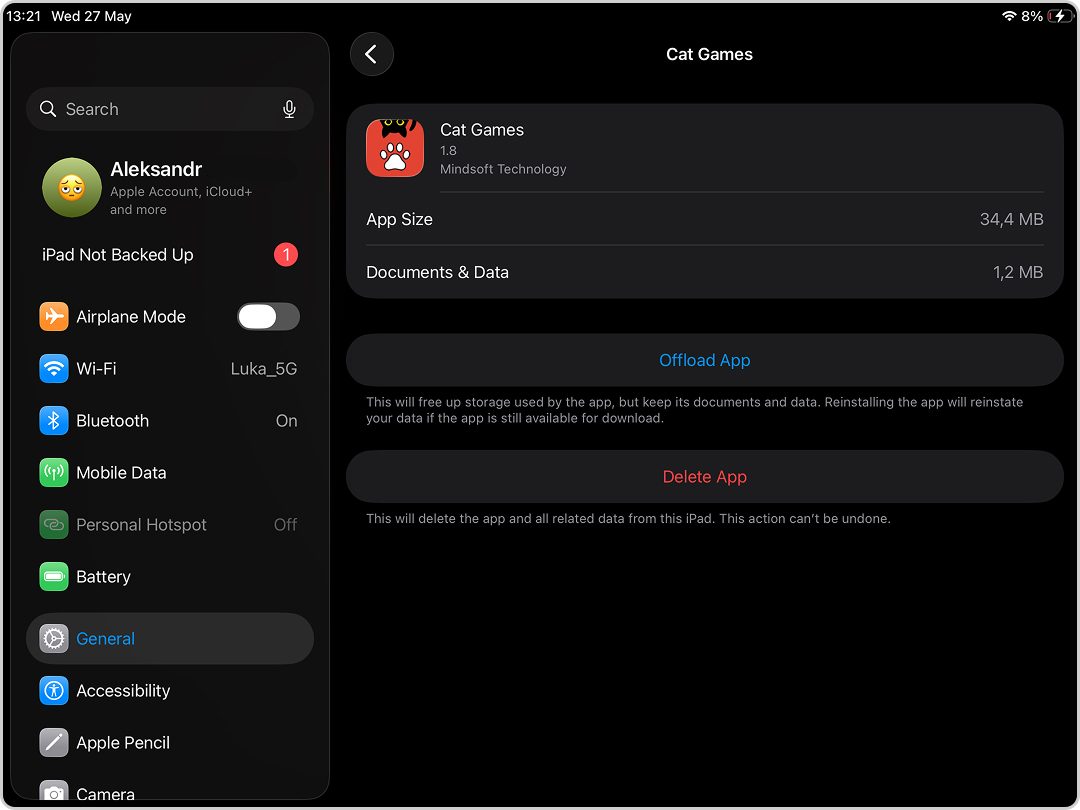Select the Apple Pencil icon
The image size is (1080, 810).
click(54, 742)
